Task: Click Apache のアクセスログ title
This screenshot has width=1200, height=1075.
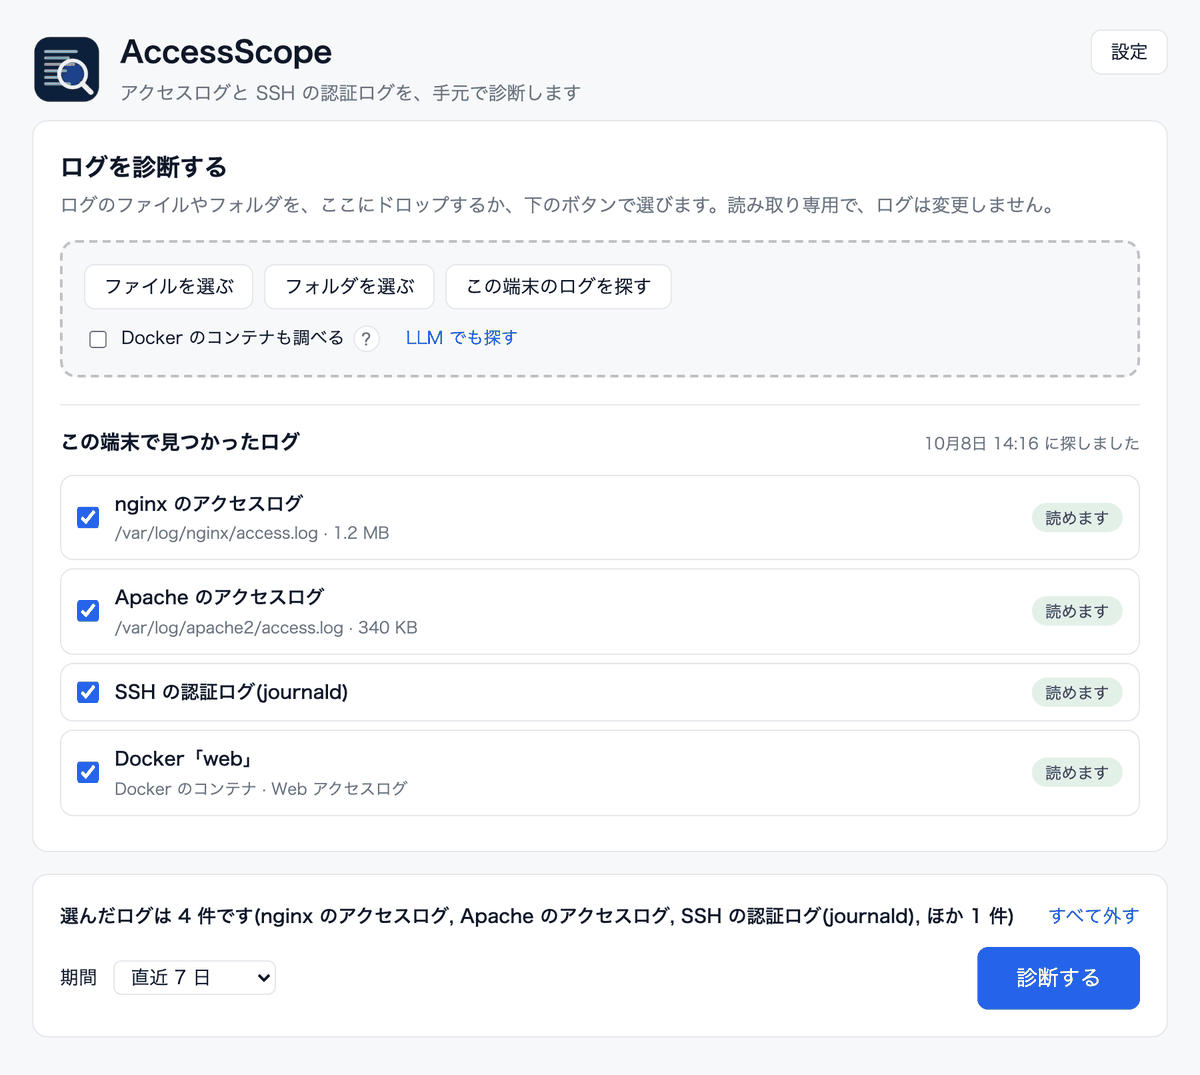Action: (219, 597)
